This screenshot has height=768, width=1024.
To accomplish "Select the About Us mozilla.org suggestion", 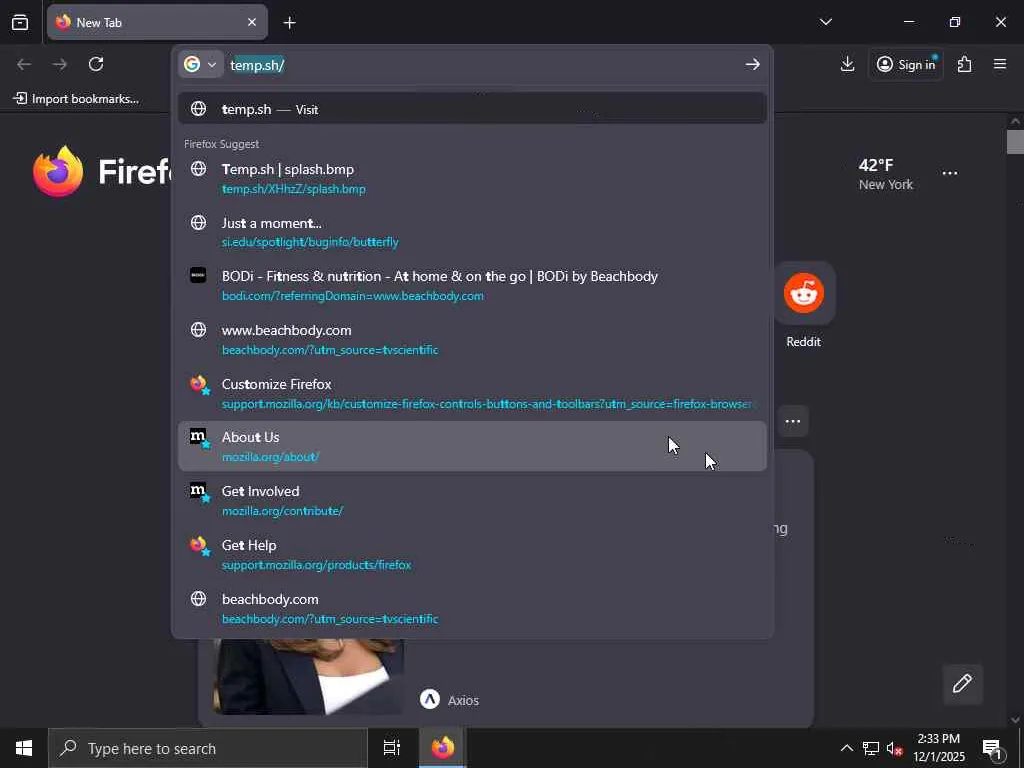I will point(472,446).
